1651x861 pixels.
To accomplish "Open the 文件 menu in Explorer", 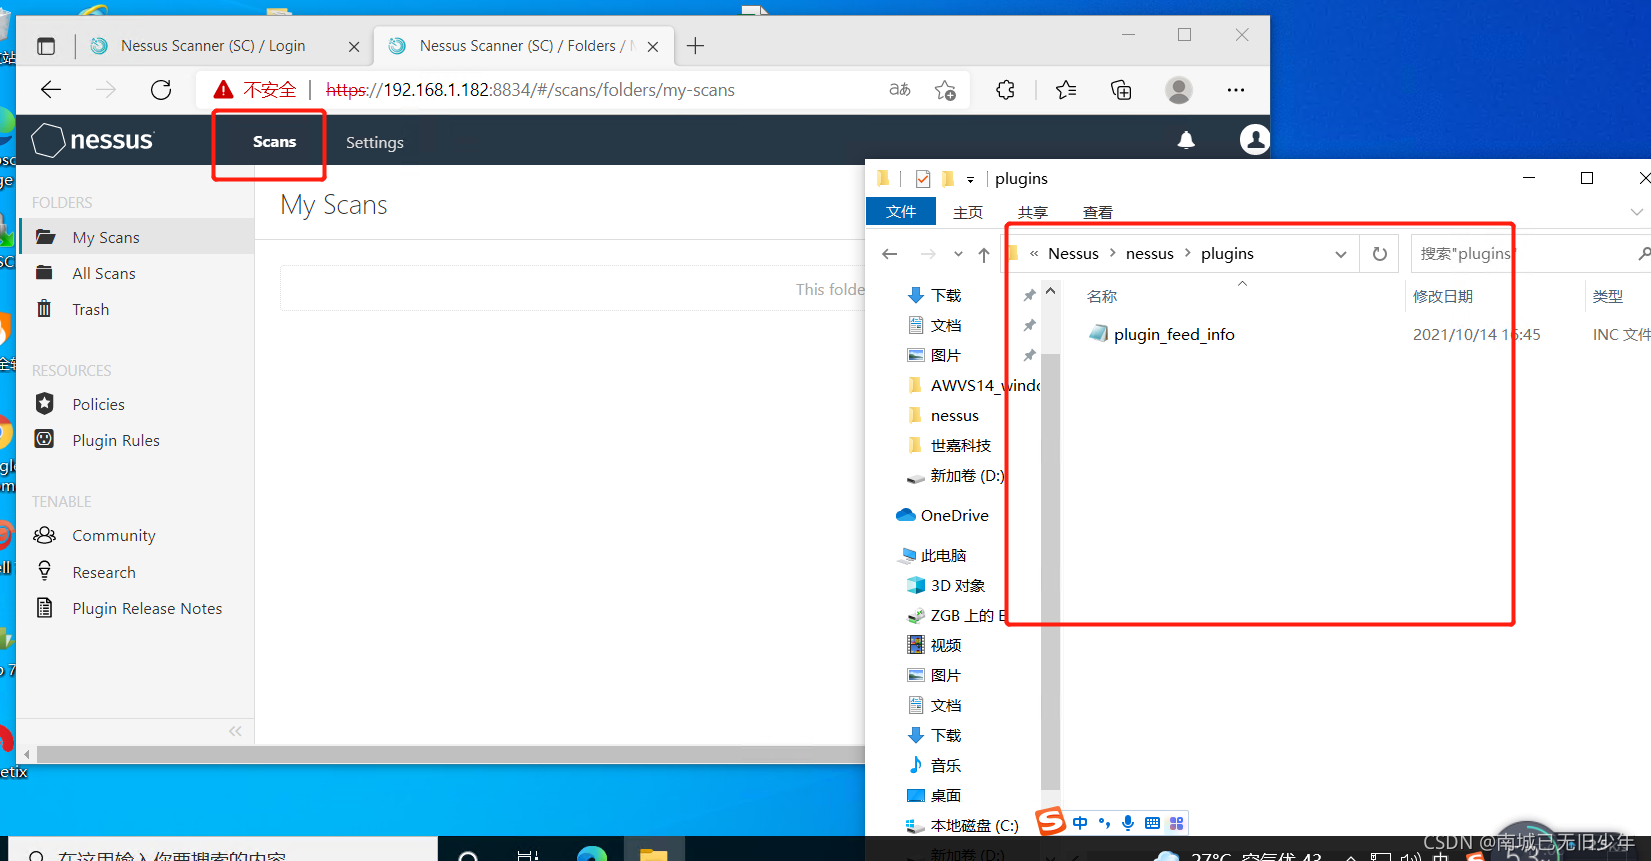I will tap(901, 212).
